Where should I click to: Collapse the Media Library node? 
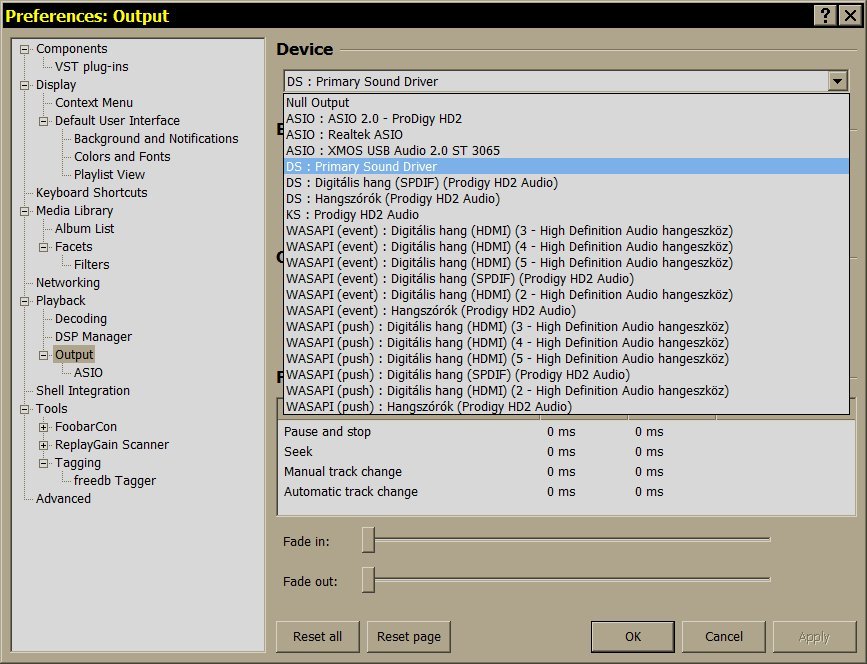25,211
